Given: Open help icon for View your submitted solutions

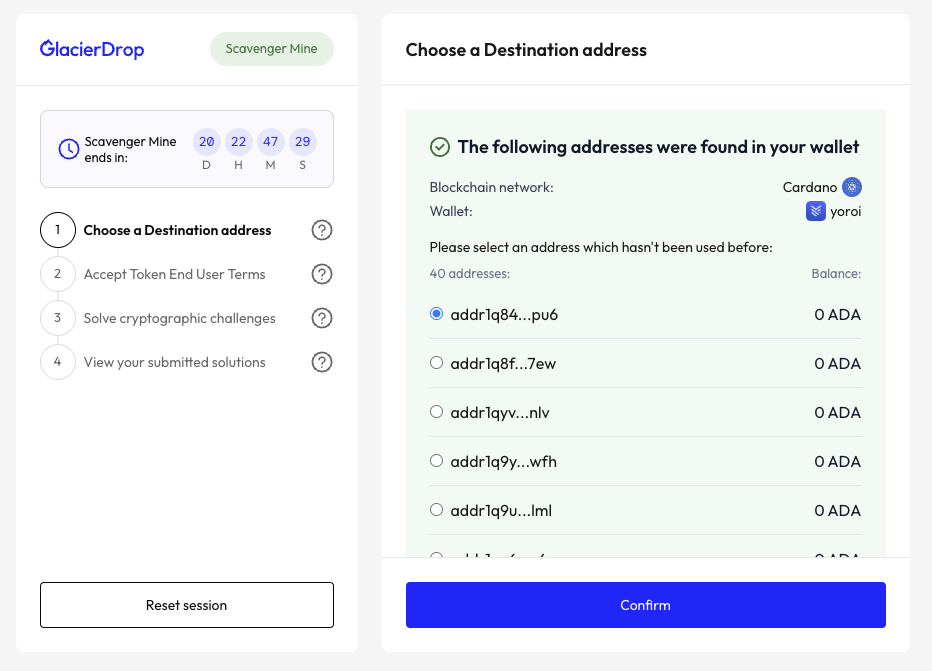Looking at the screenshot, I should coord(321,362).
